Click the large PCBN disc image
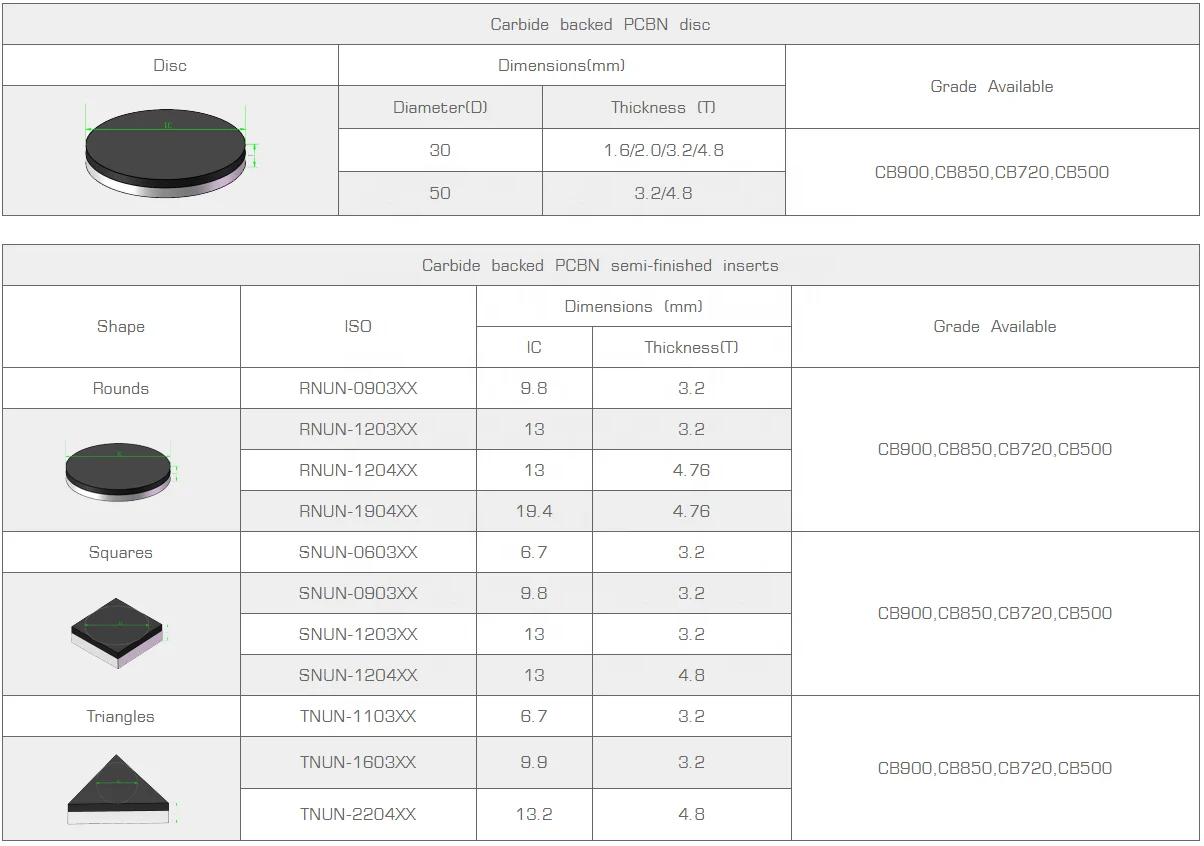 pyautogui.click(x=170, y=150)
